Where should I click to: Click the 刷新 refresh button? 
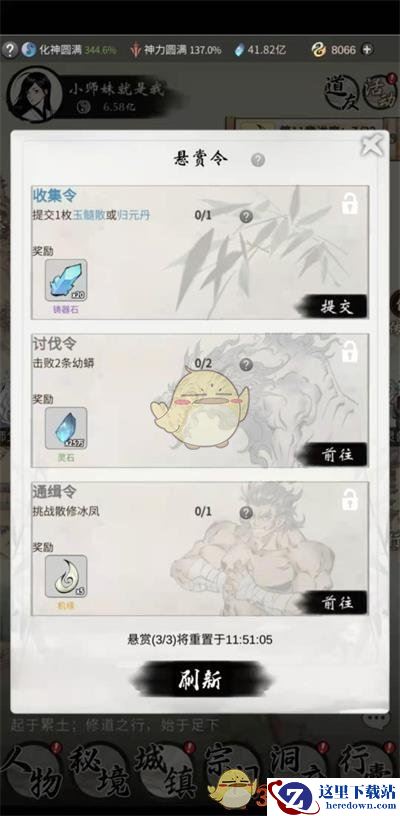tap(200, 680)
